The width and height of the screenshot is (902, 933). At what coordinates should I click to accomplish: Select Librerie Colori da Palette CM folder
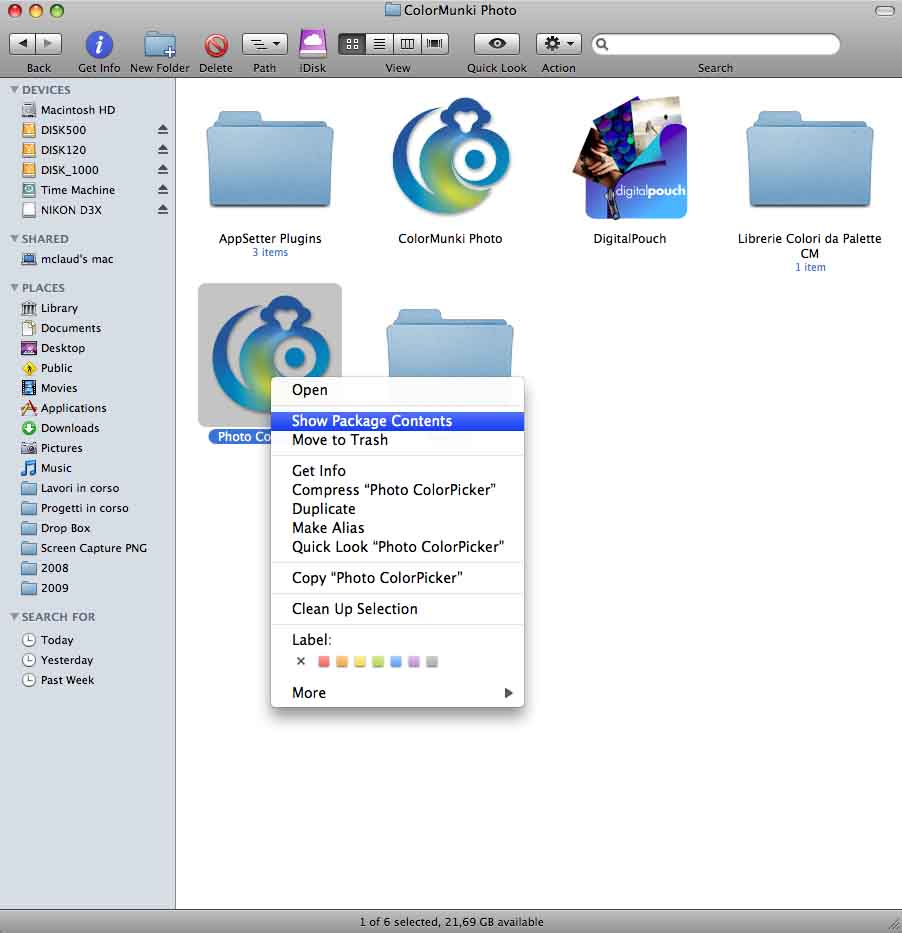tap(810, 159)
